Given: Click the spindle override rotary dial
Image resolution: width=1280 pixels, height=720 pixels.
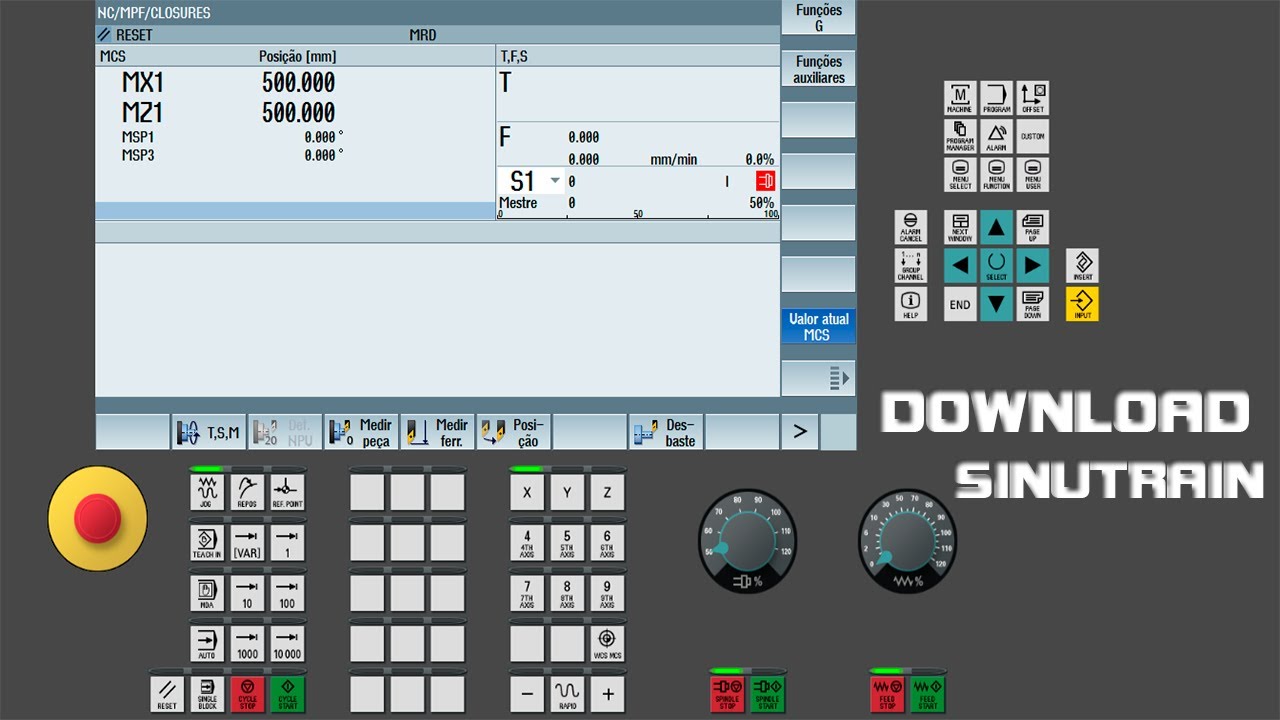Looking at the screenshot, I should point(747,542).
